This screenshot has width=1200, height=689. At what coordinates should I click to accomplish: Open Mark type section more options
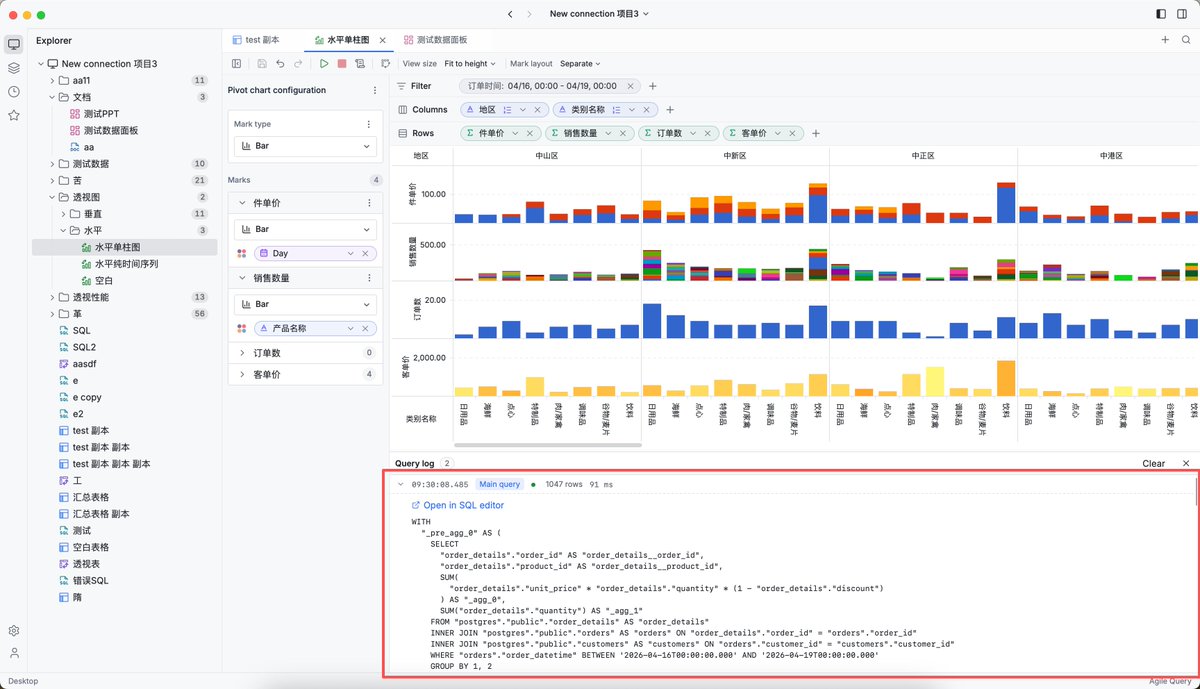[368, 124]
